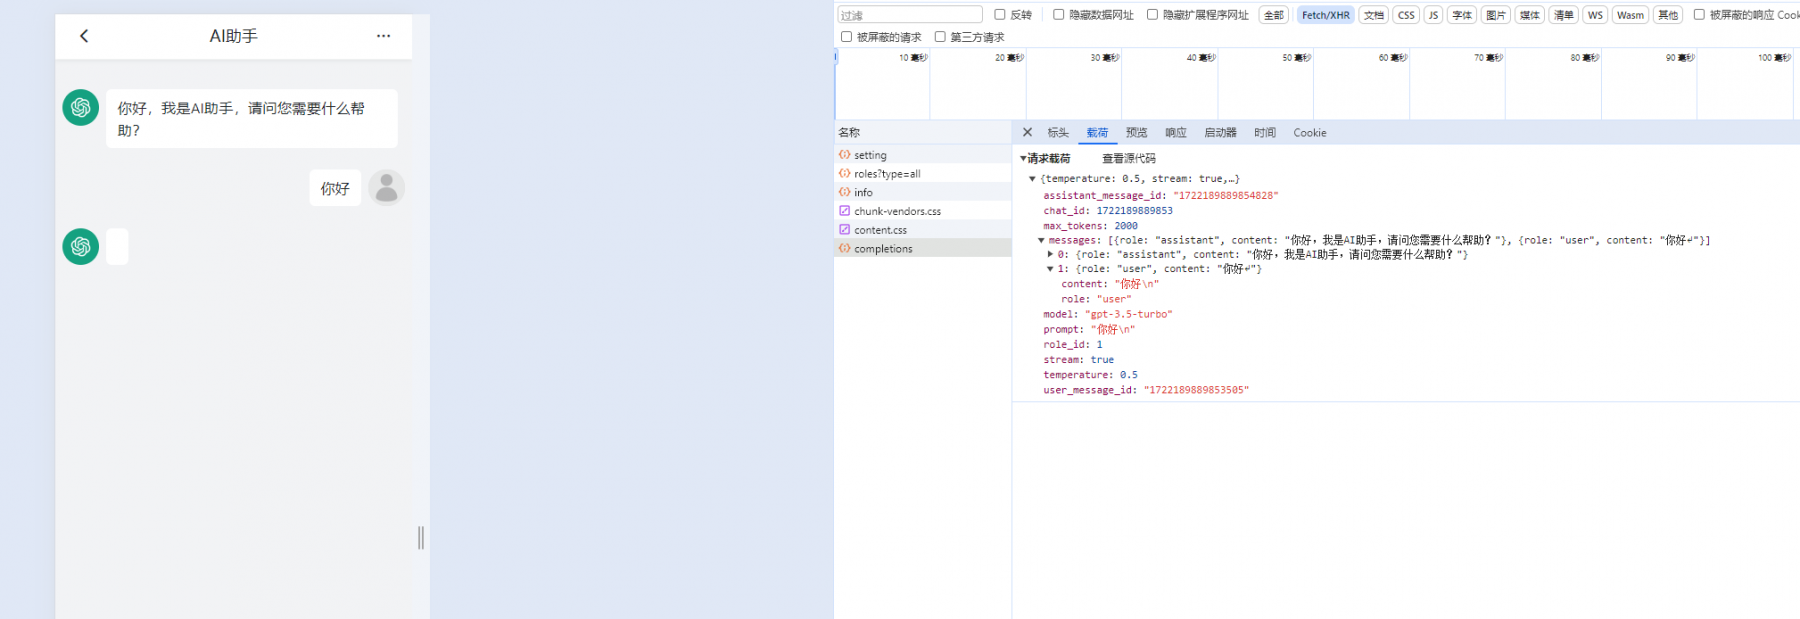The height and width of the screenshot is (619, 1800).
Task: Click the content.css stylesheet icon
Action: (x=845, y=230)
